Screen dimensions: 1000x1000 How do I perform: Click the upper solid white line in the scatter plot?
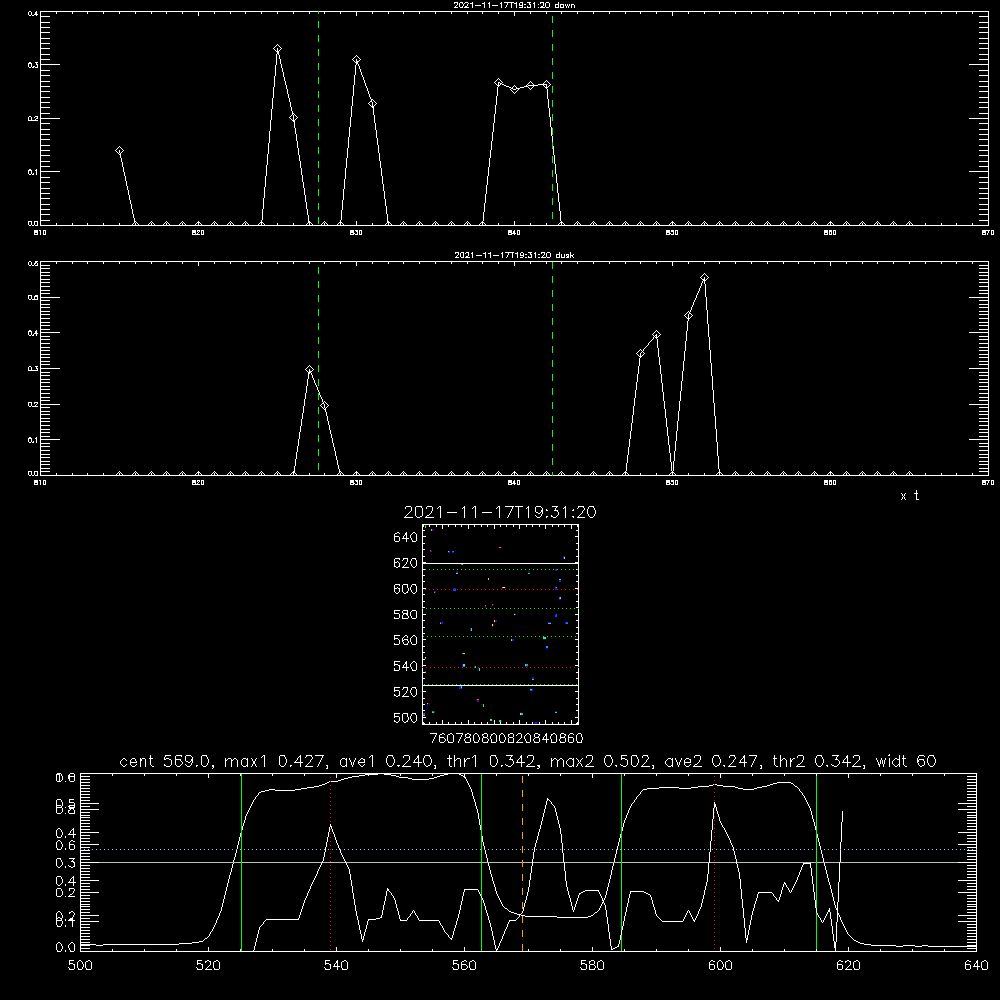click(x=500, y=563)
